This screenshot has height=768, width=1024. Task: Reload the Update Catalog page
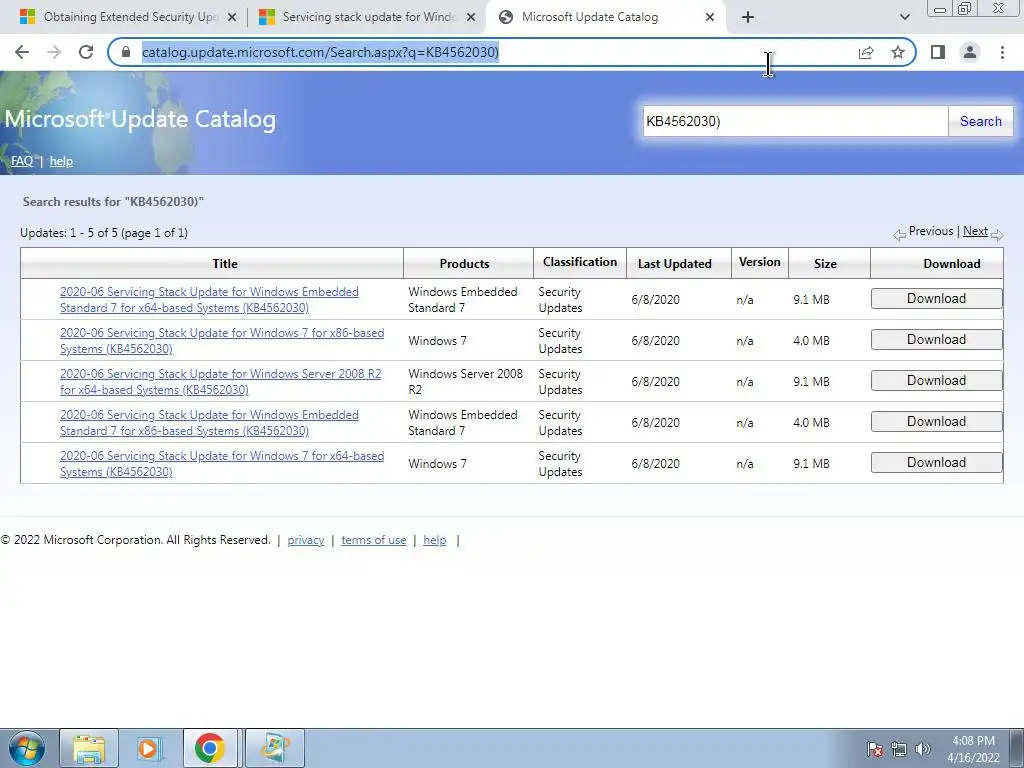86,52
